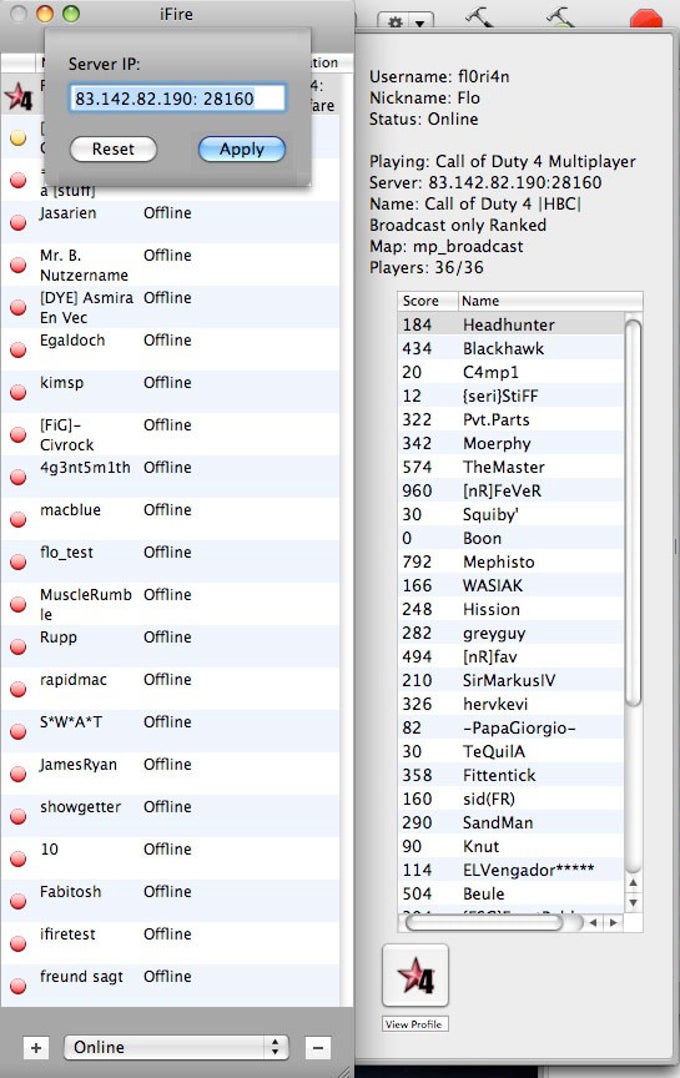Select player SirMarkusIV

tap(511, 681)
